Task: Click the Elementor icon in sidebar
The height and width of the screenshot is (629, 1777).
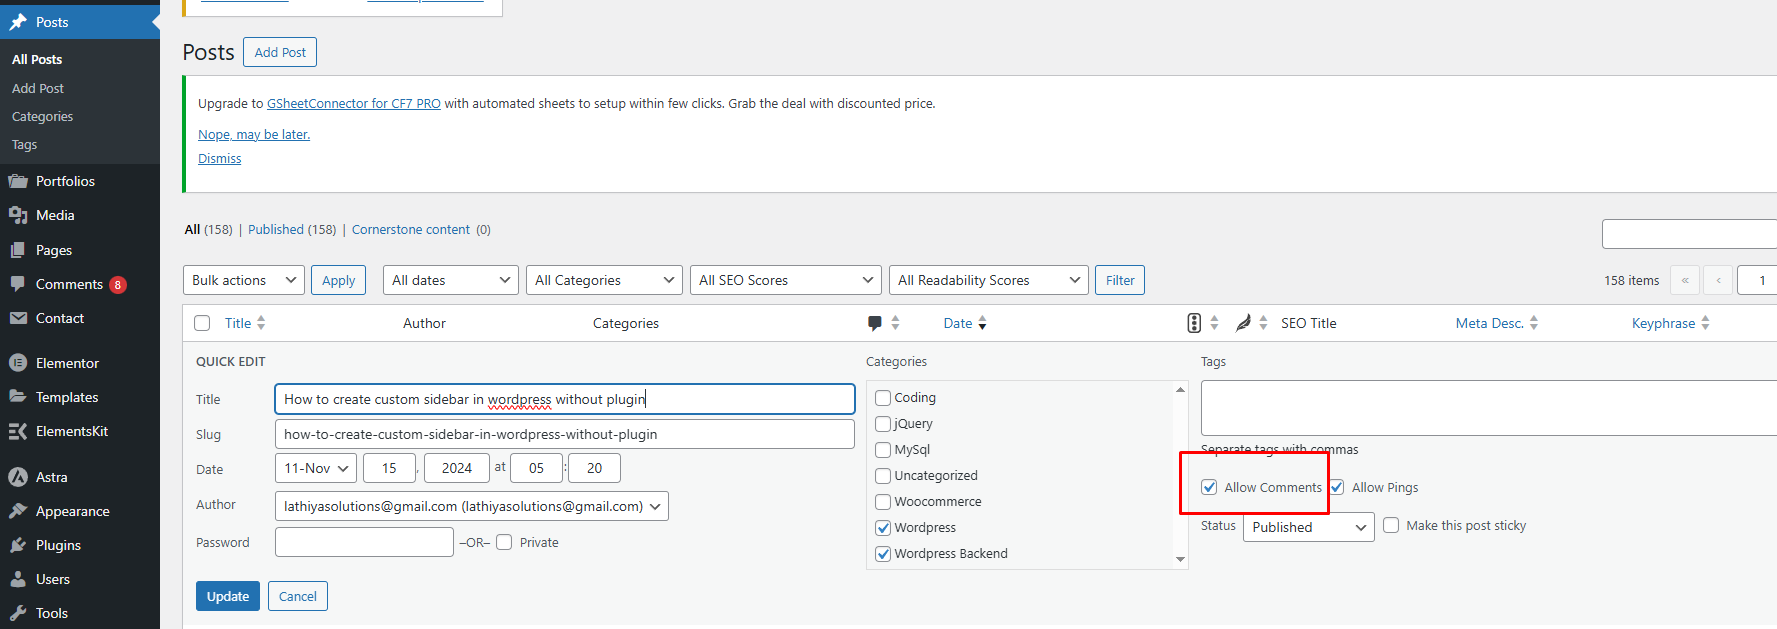Action: point(18,363)
